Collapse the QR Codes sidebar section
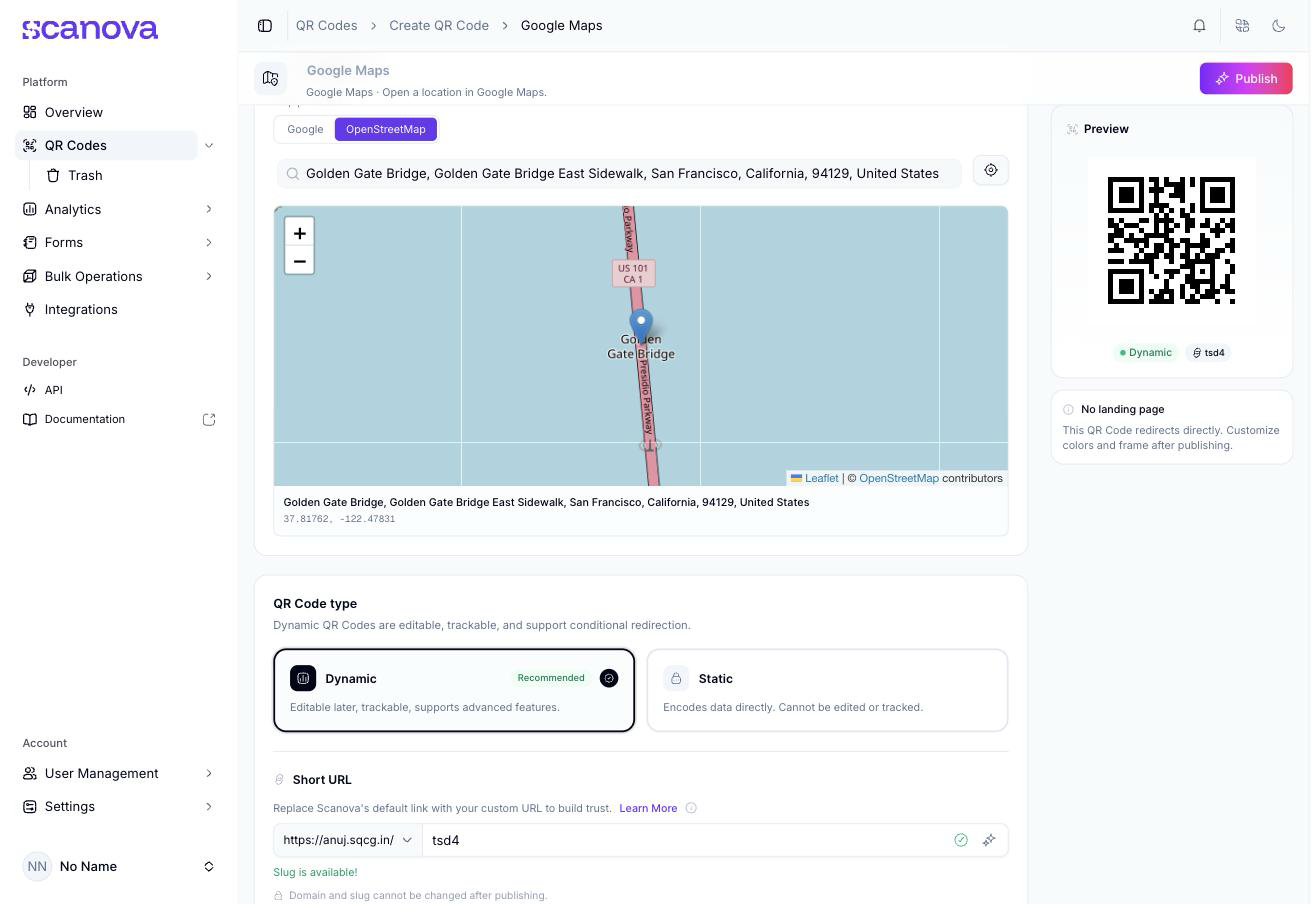This screenshot has width=1316, height=904. pyautogui.click(x=209, y=146)
